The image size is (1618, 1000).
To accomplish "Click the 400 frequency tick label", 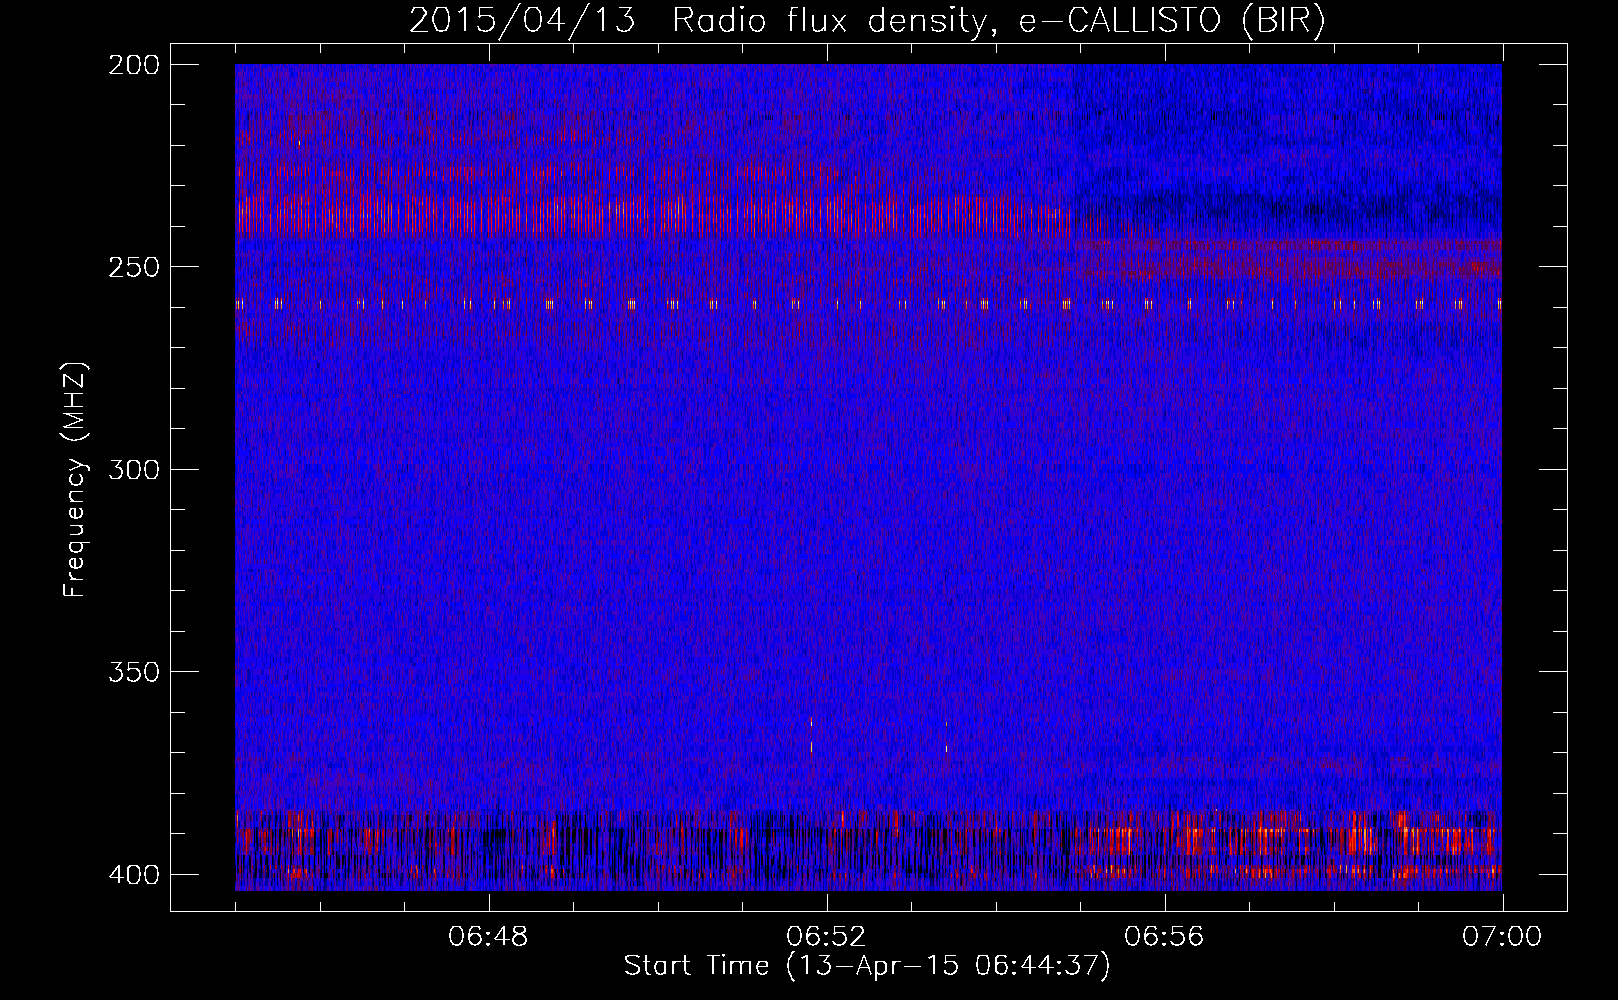I will pos(134,875).
